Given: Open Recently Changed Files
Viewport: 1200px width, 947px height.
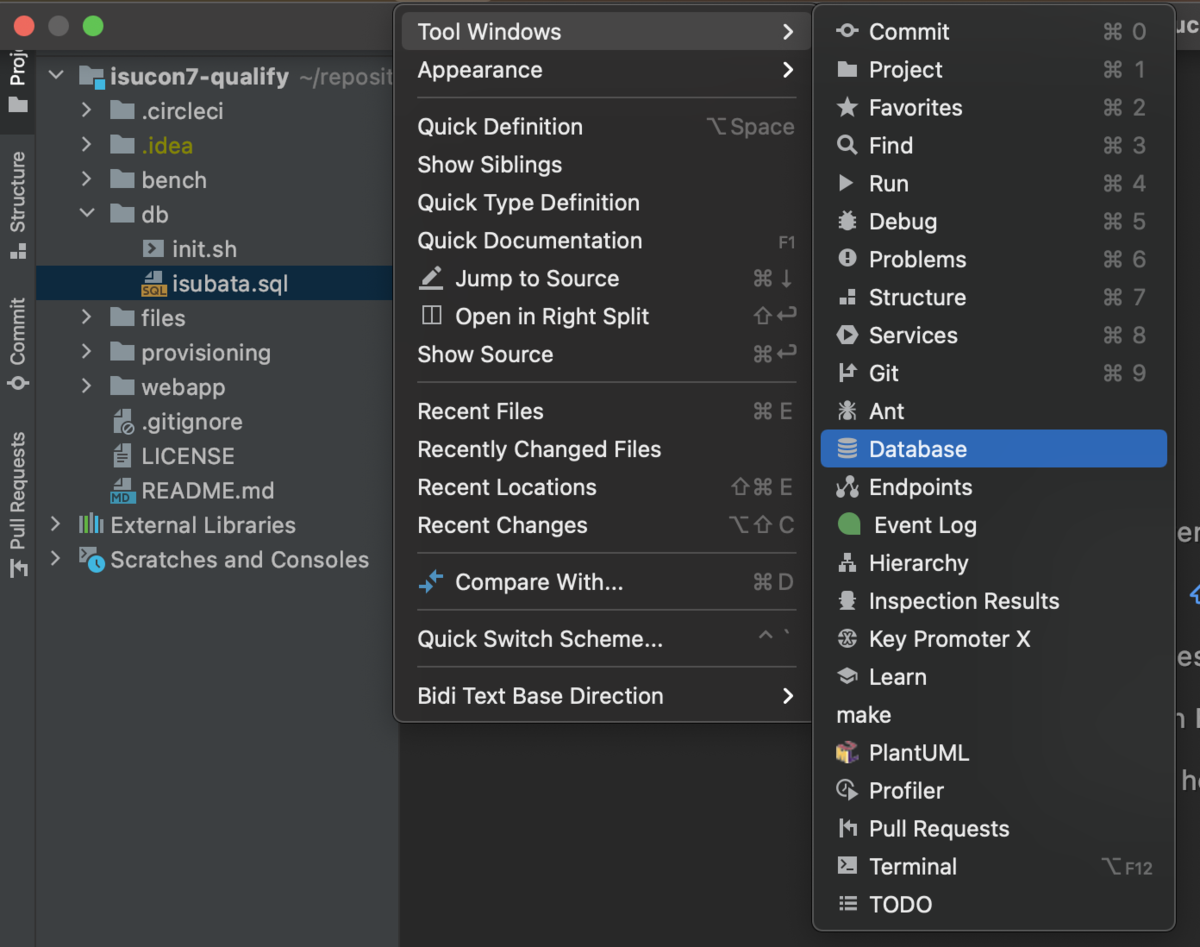Looking at the screenshot, I should pos(604,450).
